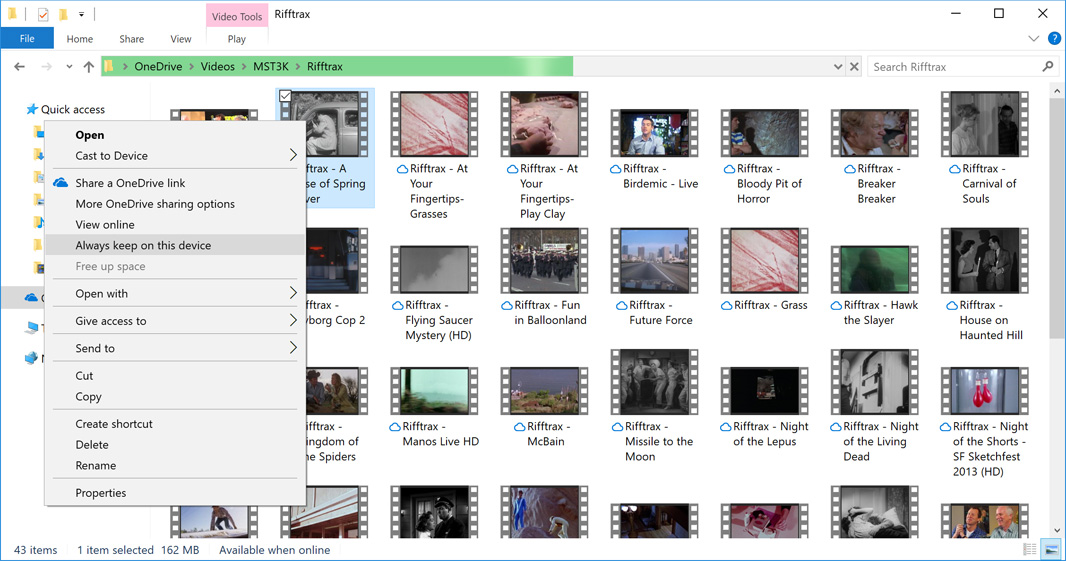This screenshot has width=1066, height=561.
Task: Choose Always keep on this device
Action: coord(143,245)
